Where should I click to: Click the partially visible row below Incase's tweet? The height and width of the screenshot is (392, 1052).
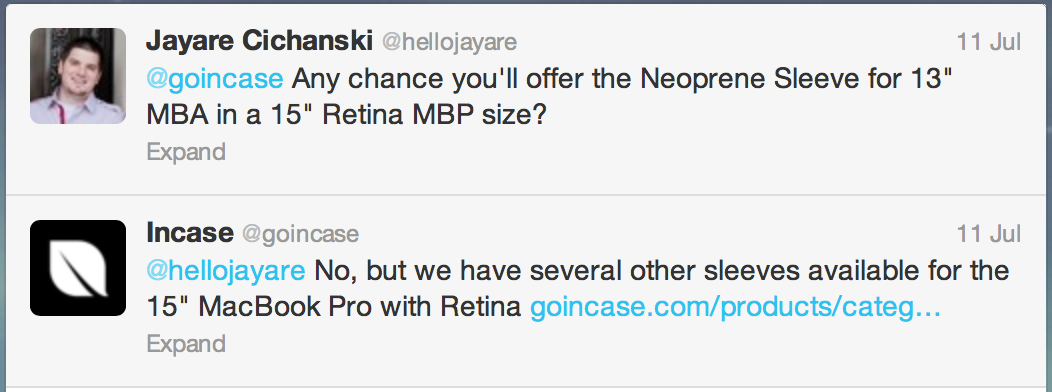coord(526,389)
